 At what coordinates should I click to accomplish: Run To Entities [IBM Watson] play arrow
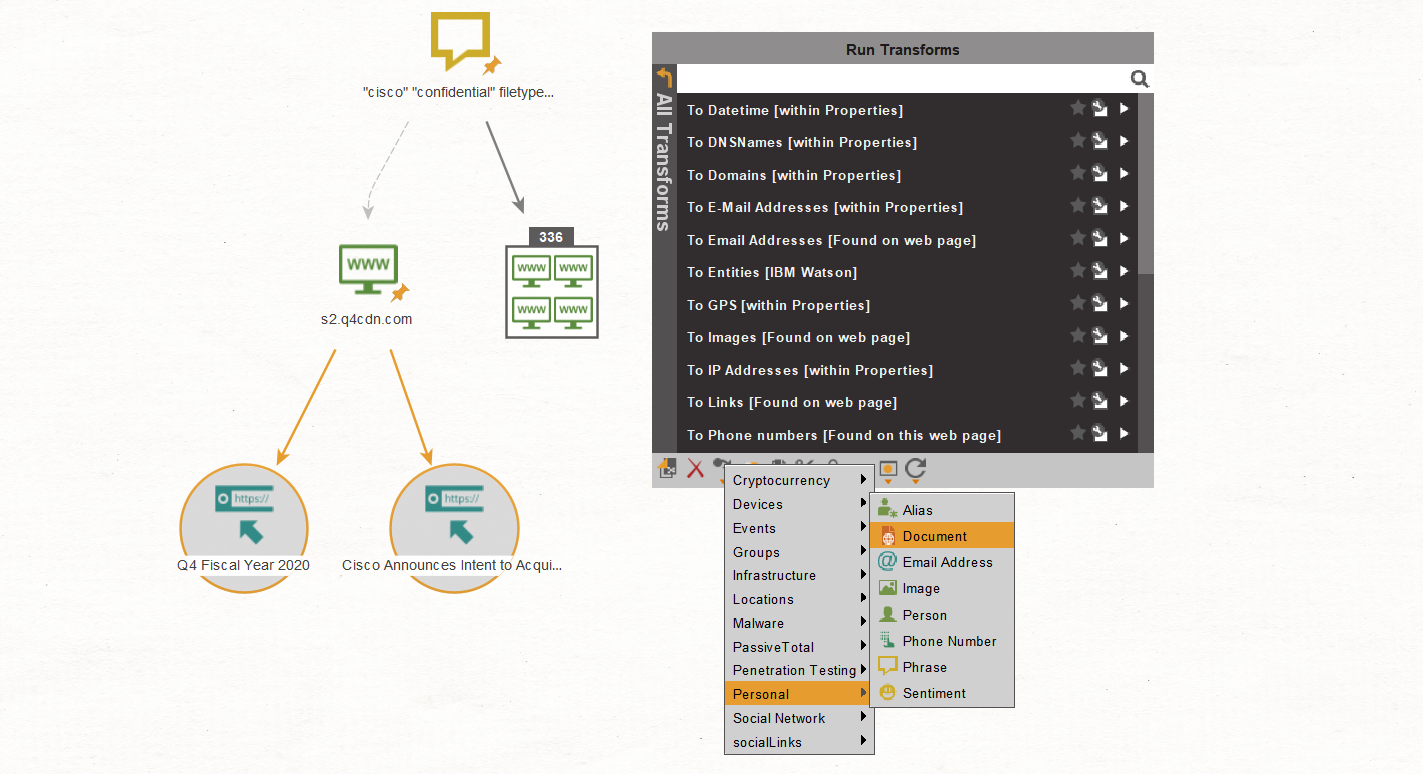[x=1124, y=271]
